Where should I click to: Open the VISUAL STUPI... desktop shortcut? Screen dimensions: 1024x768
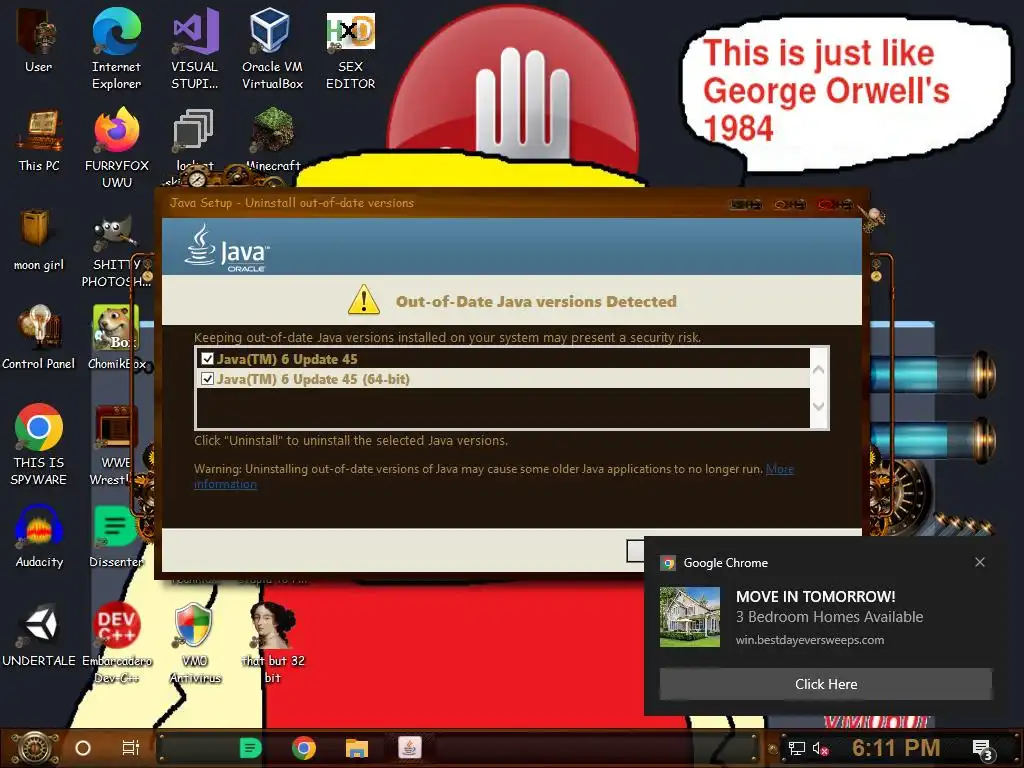click(195, 48)
